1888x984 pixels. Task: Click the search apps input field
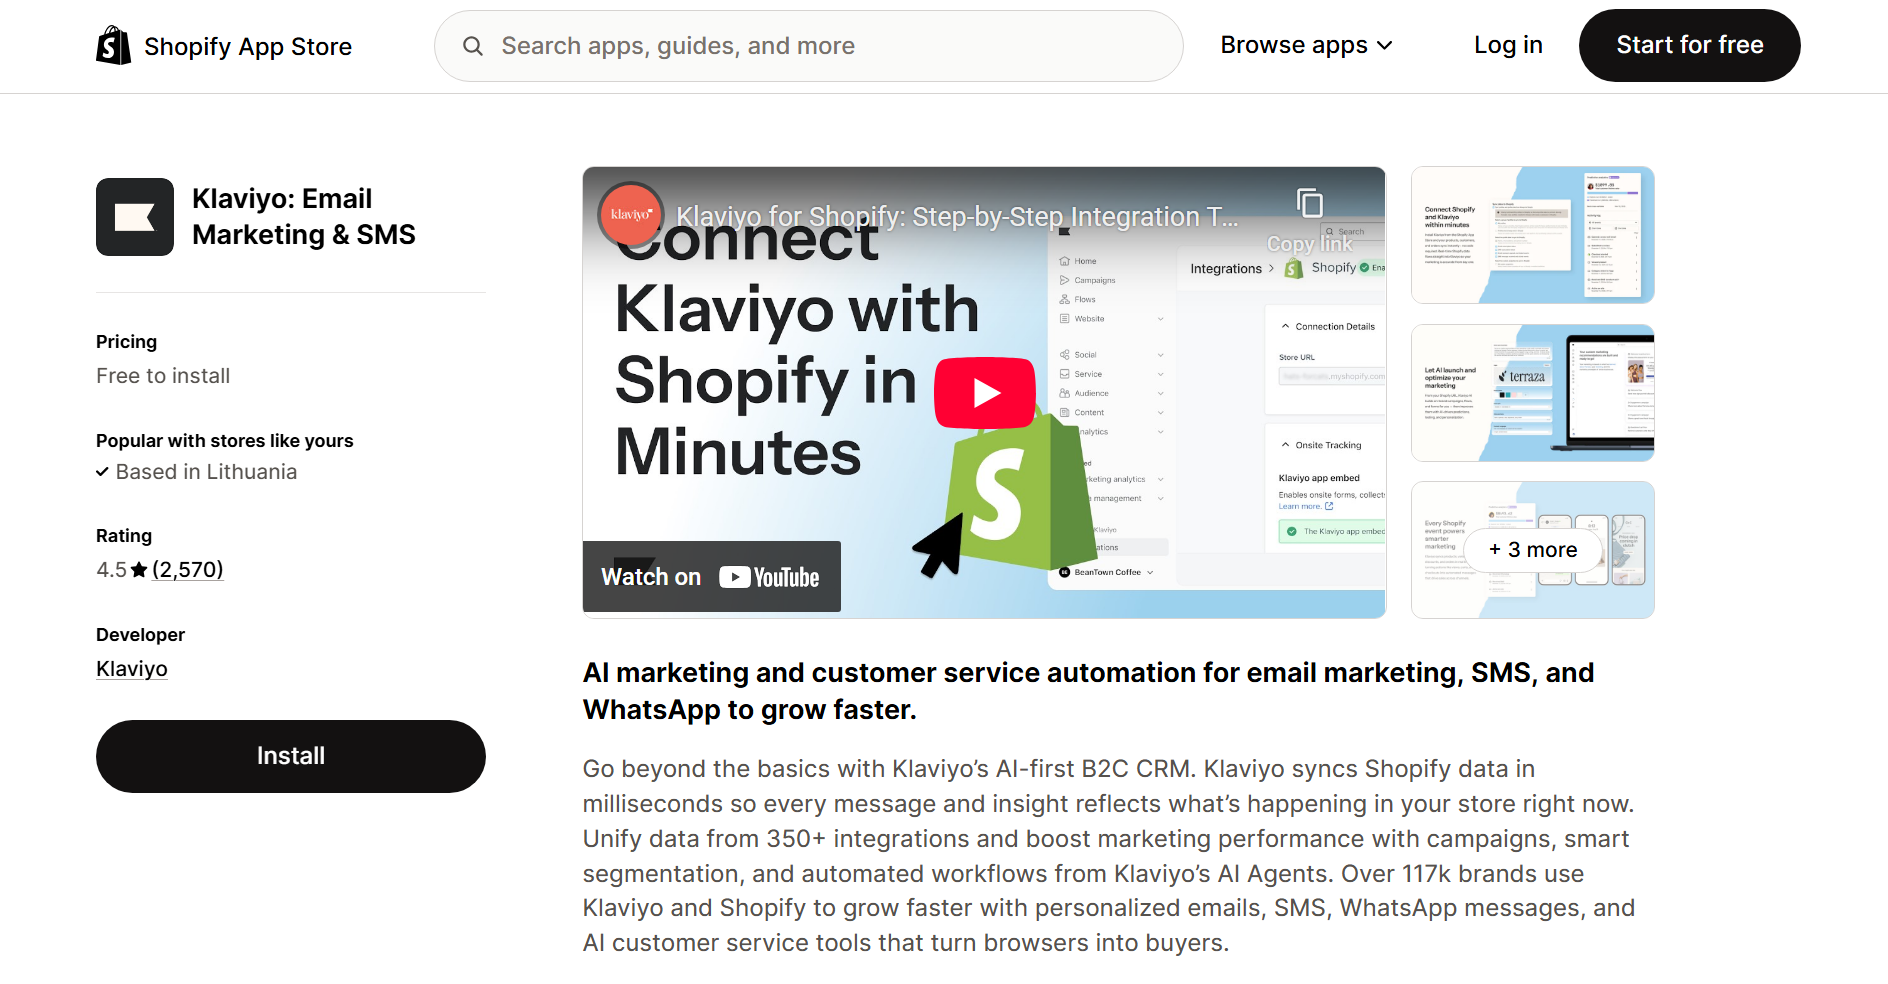pos(808,45)
